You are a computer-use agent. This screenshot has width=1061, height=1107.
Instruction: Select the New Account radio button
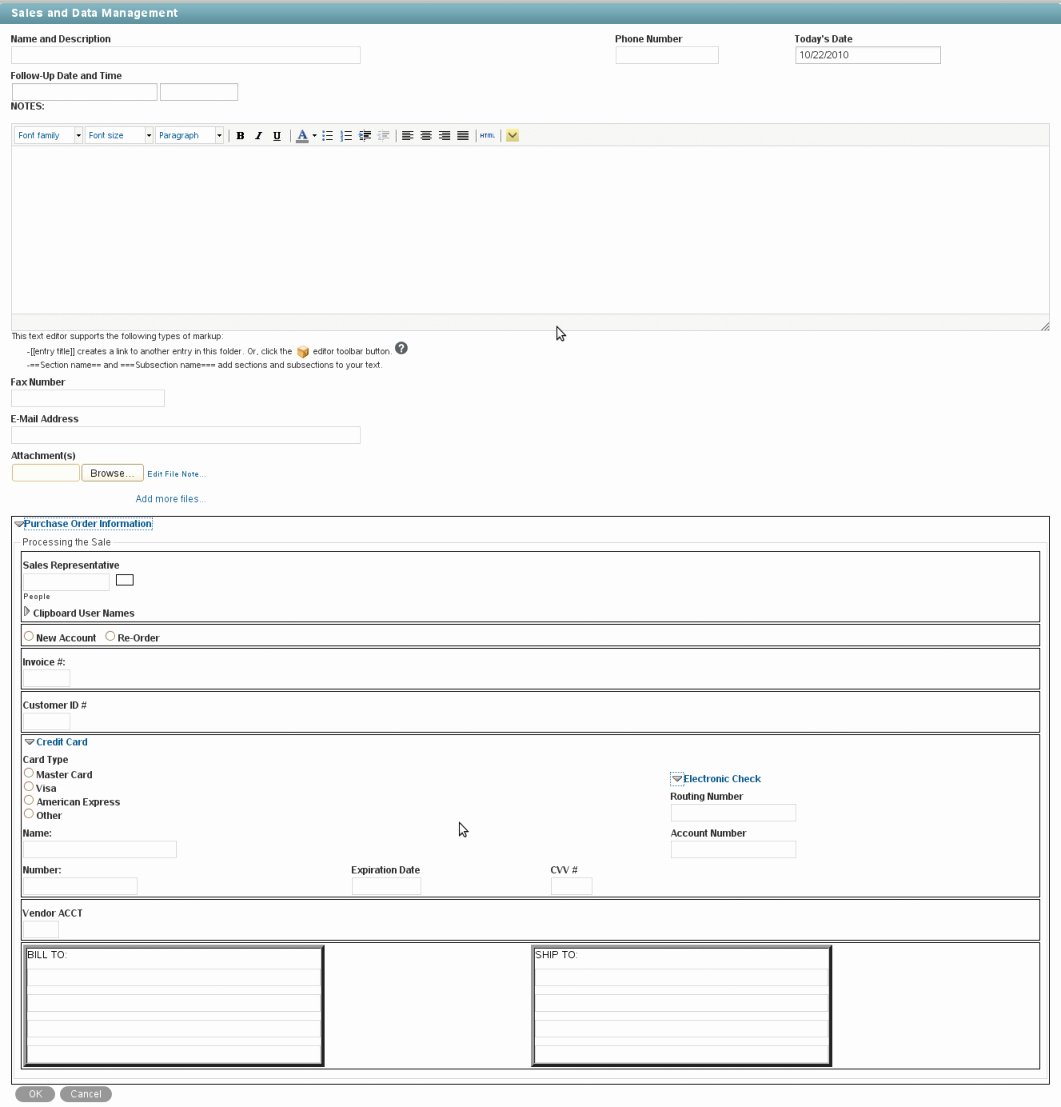click(x=29, y=636)
